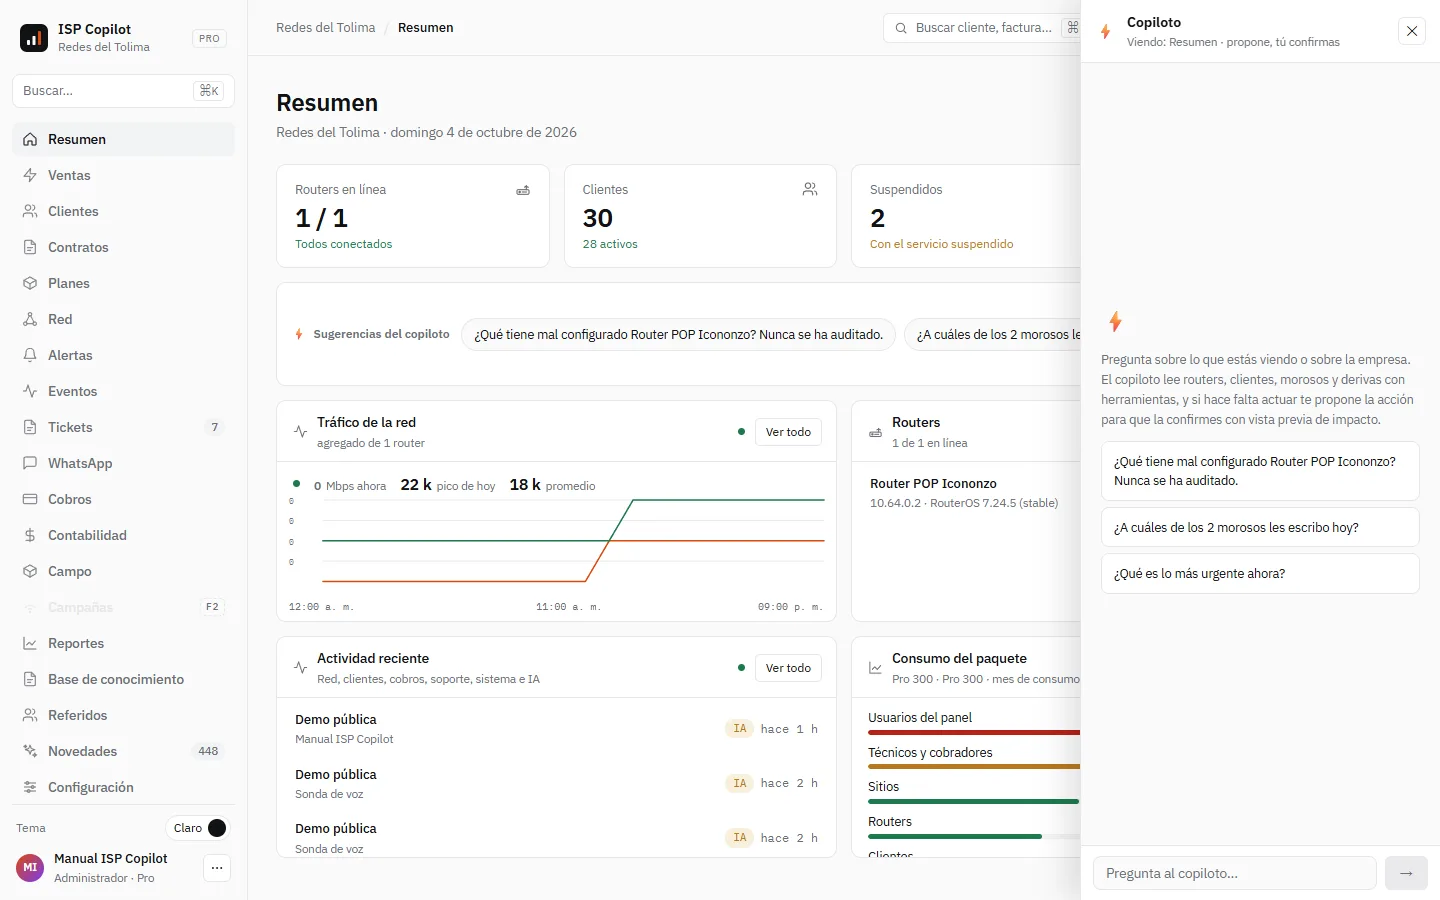The image size is (1440, 900).
Task: Open Contratos in the sidebar
Action: 123,247
